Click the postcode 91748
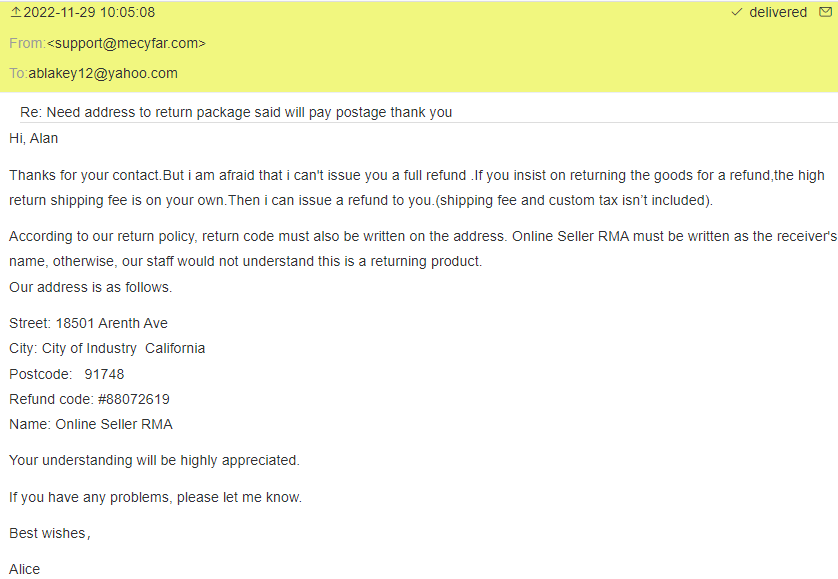The height and width of the screenshot is (579, 838). (x=104, y=374)
